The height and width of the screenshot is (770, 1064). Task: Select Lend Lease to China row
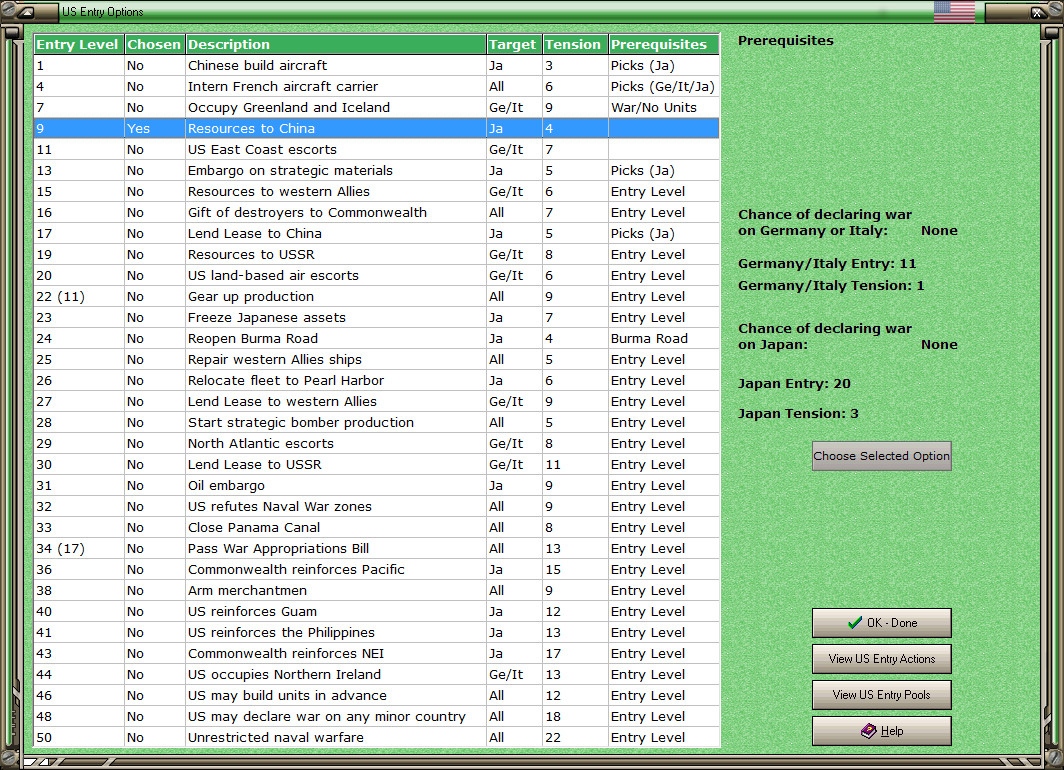point(377,234)
